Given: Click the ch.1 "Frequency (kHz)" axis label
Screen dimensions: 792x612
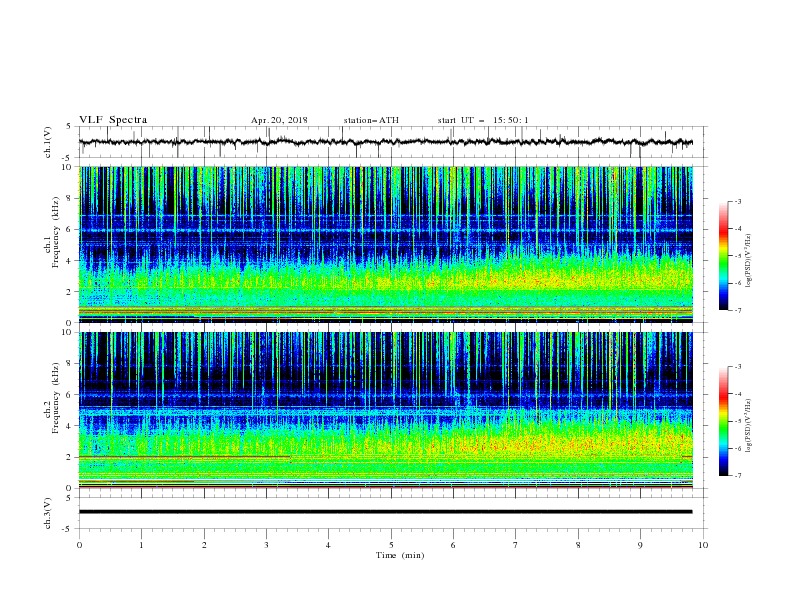Looking at the screenshot, I should 55,231.
